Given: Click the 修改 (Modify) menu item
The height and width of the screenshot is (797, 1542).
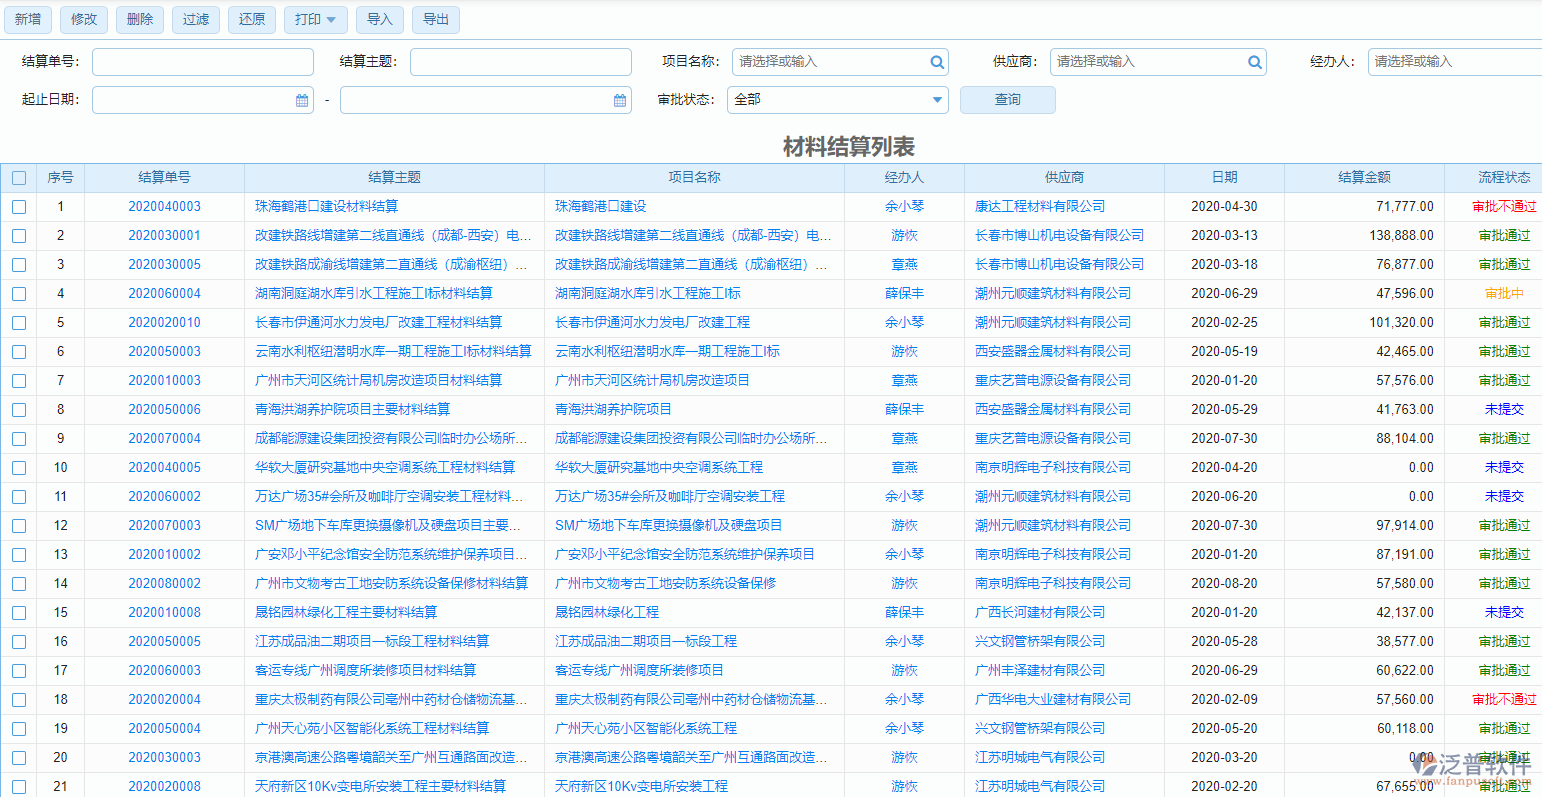Looking at the screenshot, I should point(83,19).
